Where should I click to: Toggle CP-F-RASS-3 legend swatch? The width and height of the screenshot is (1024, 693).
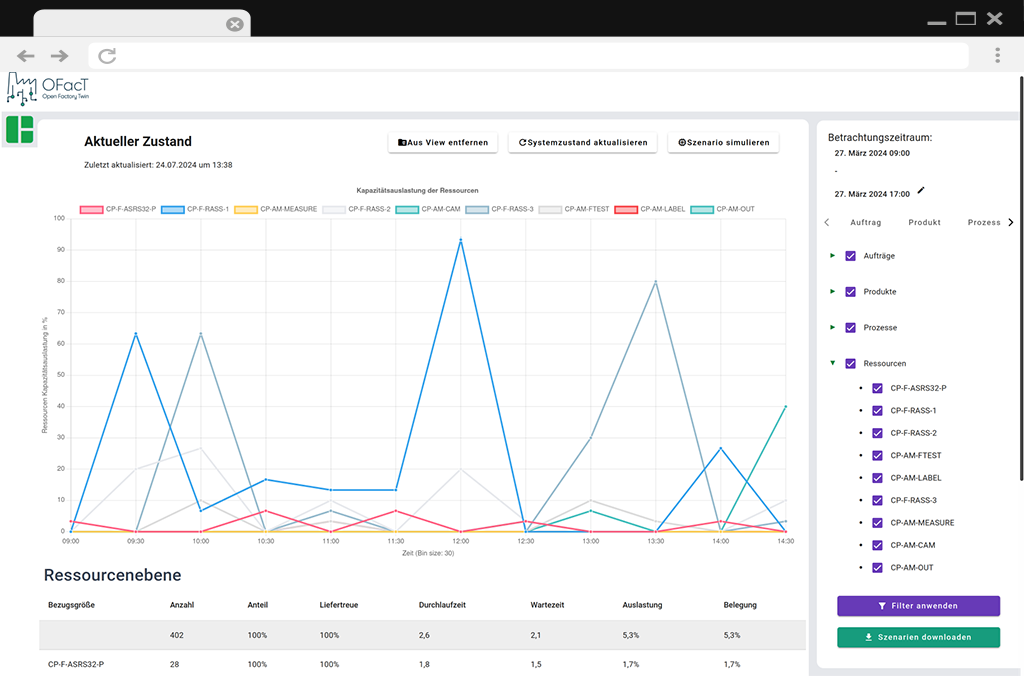tap(477, 210)
